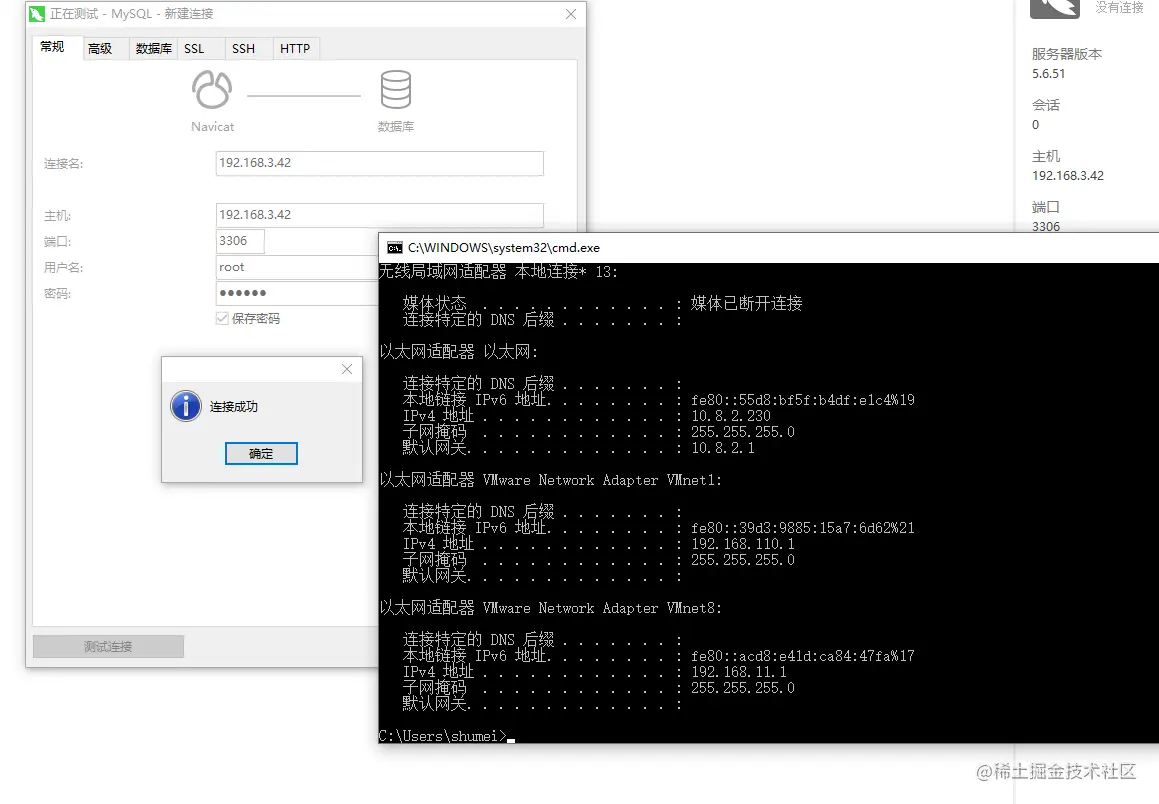Select the 数据库 tab
Viewport: 1159px width, 804px height.
coord(152,47)
